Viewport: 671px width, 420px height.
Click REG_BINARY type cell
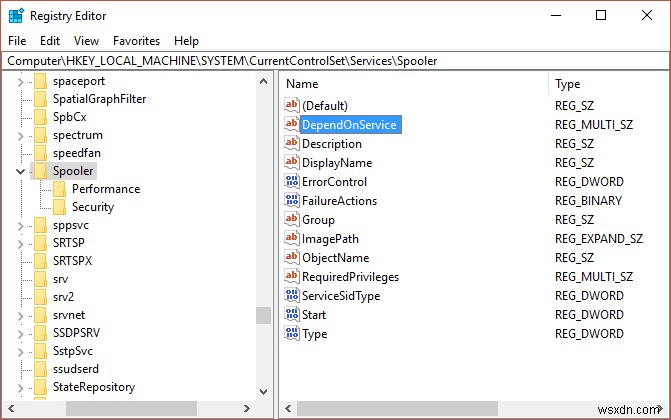588,200
